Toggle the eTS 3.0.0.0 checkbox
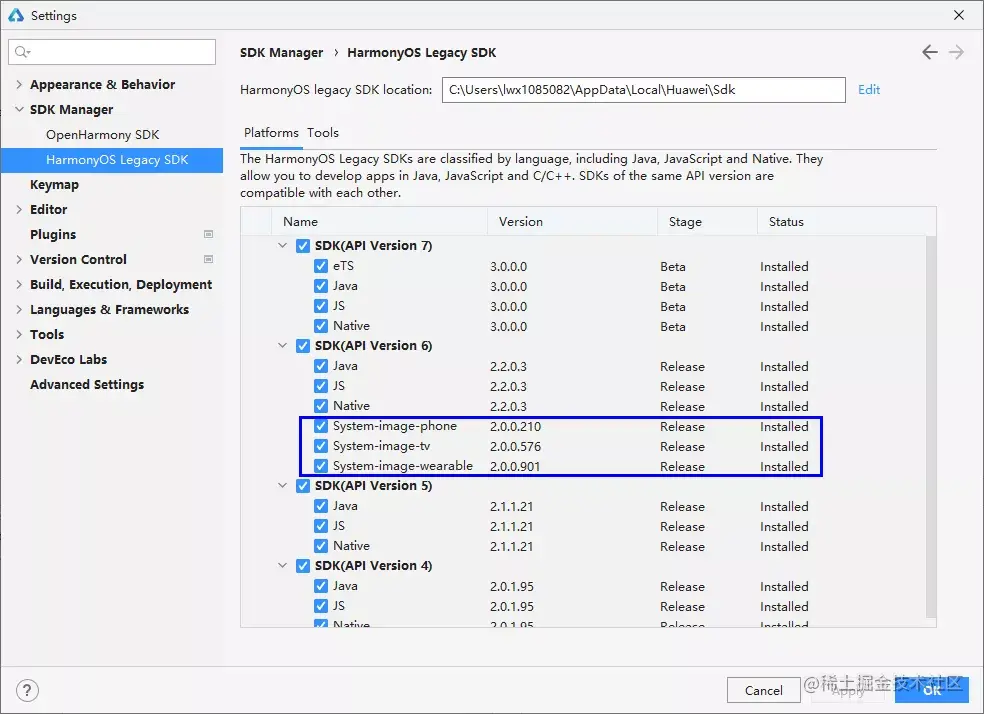Image resolution: width=984 pixels, height=714 pixels. tap(321, 266)
